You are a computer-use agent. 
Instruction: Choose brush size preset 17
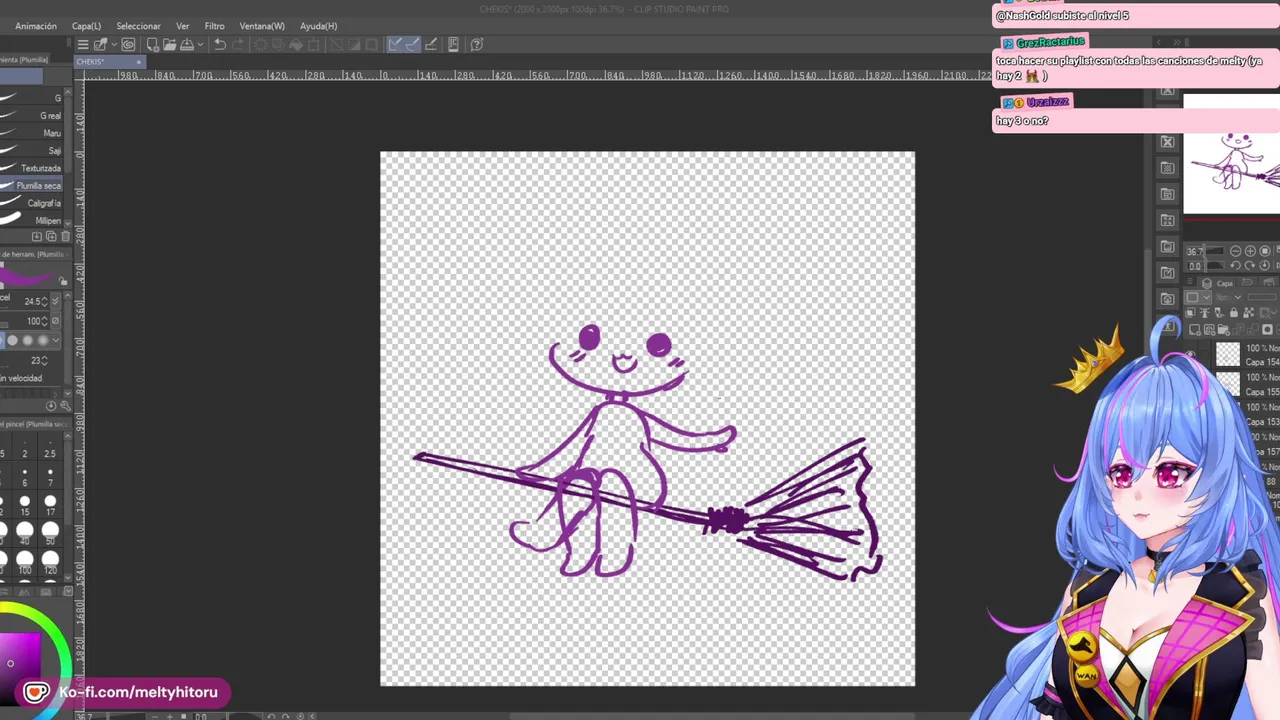point(50,507)
